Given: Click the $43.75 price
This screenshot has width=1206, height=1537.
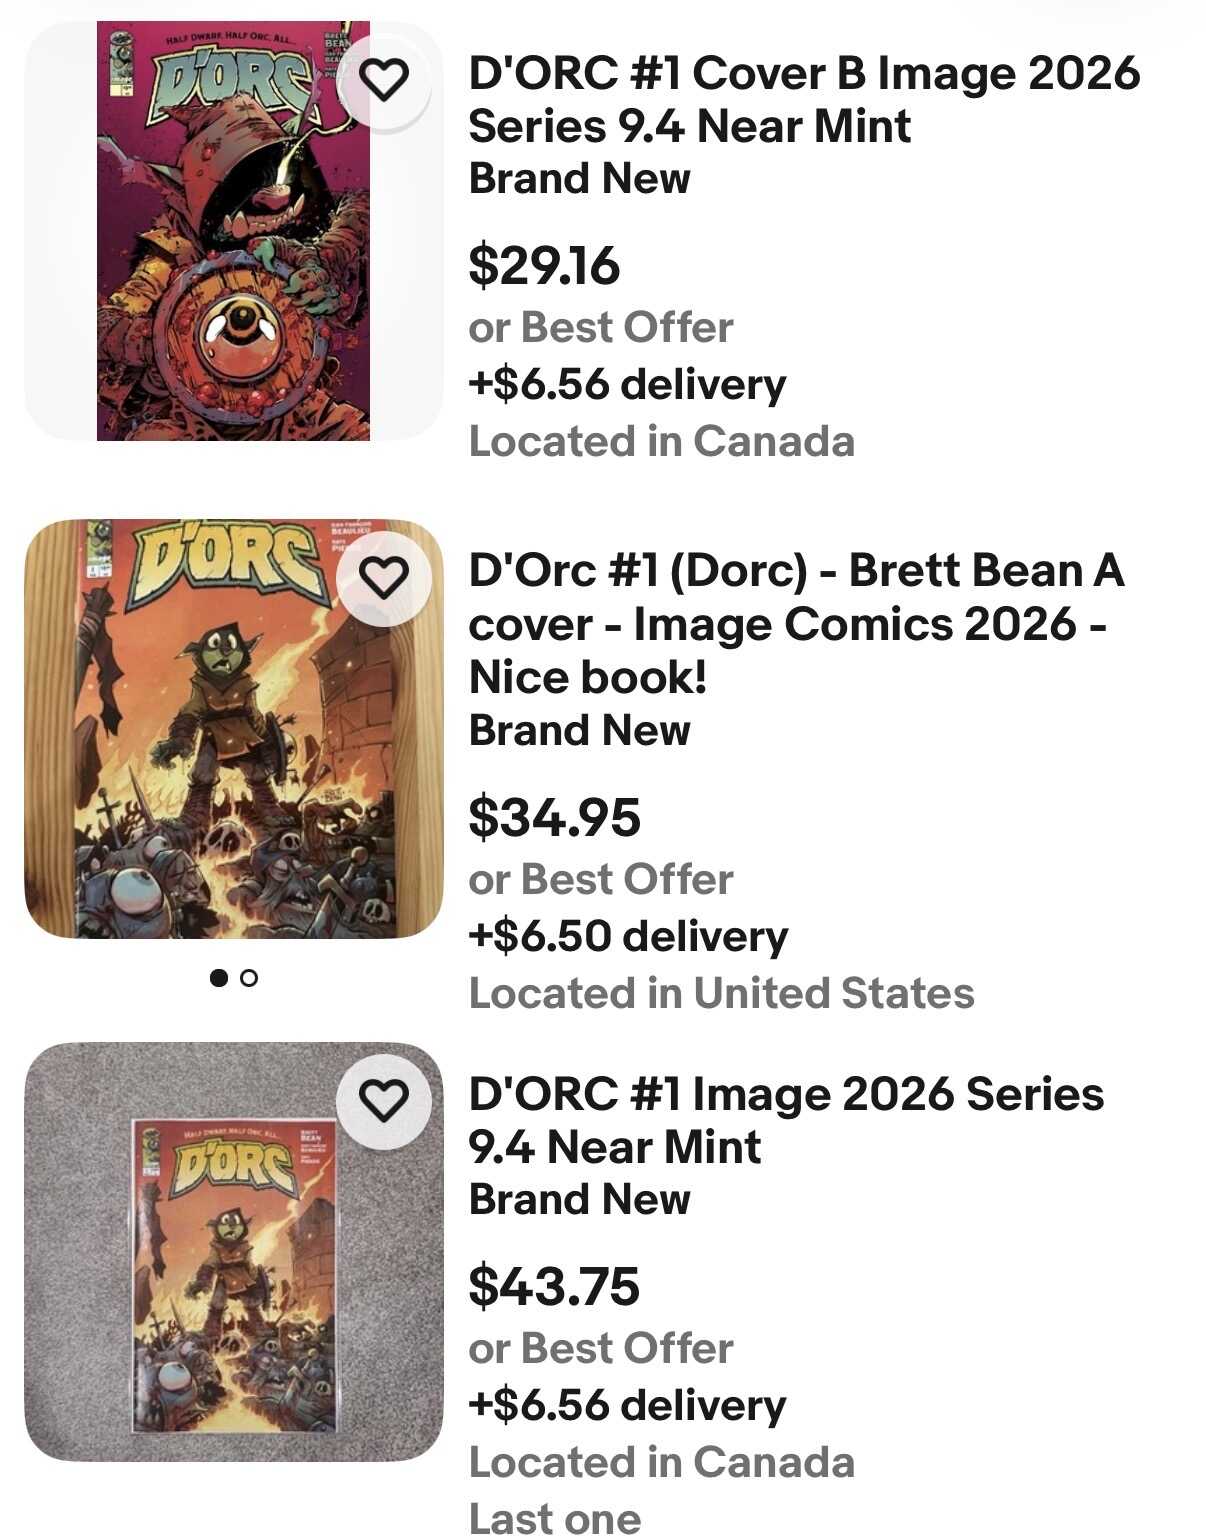Looking at the screenshot, I should (x=554, y=1286).
